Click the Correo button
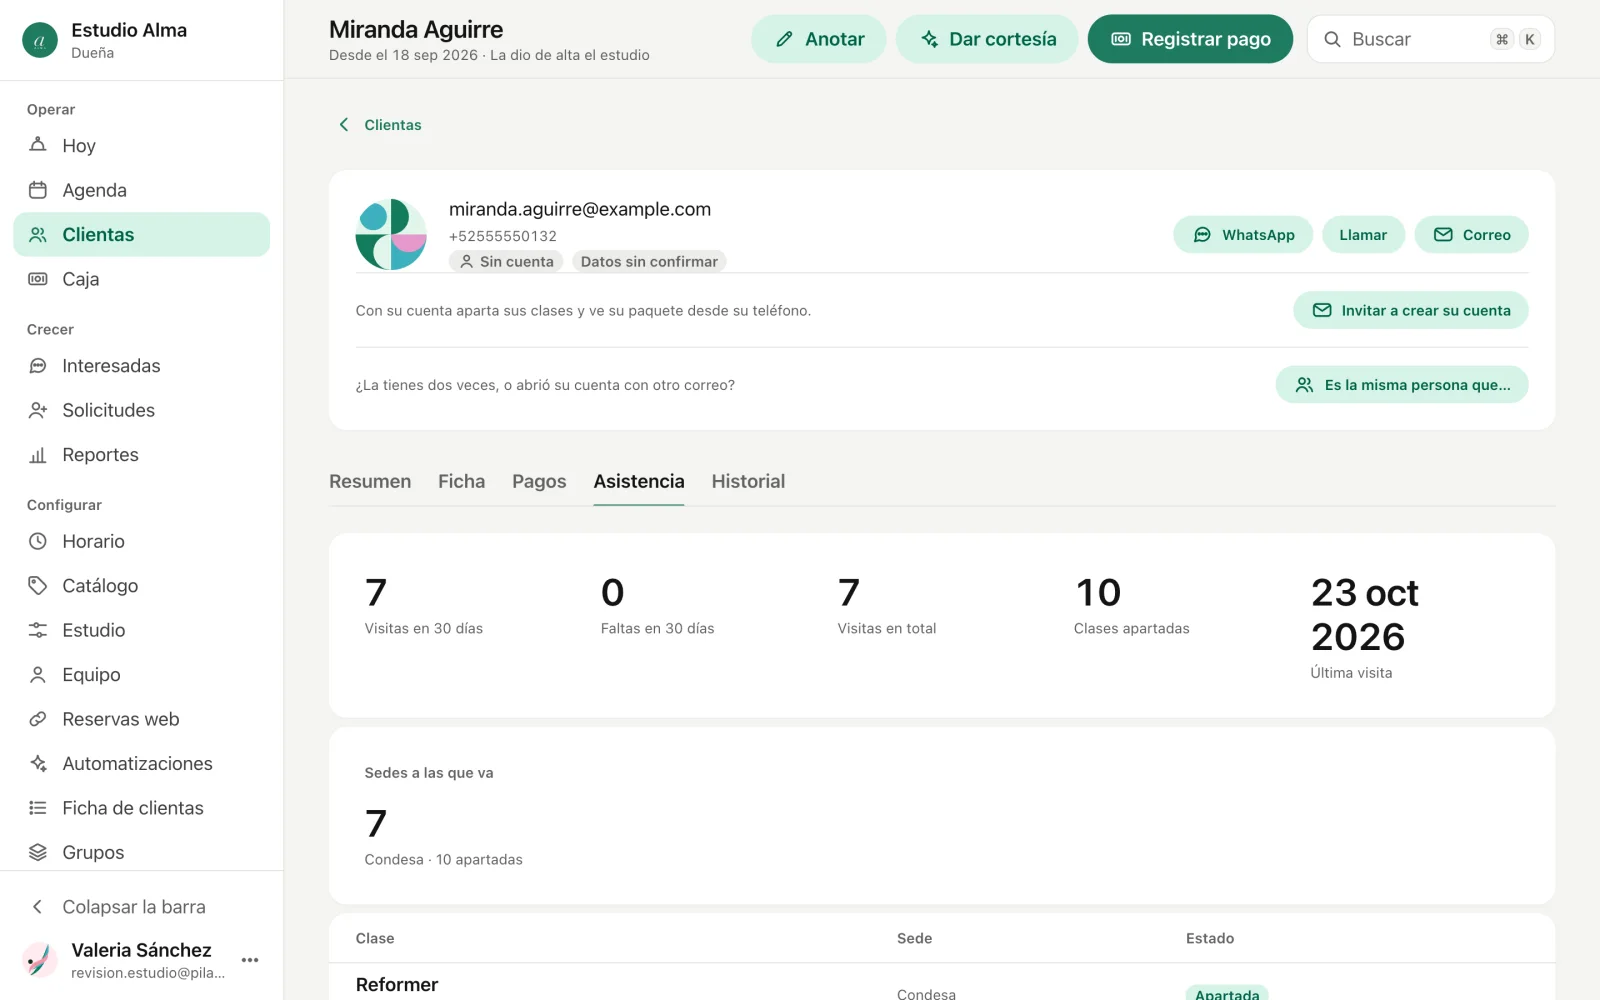This screenshot has height=1000, width=1600. tap(1471, 235)
